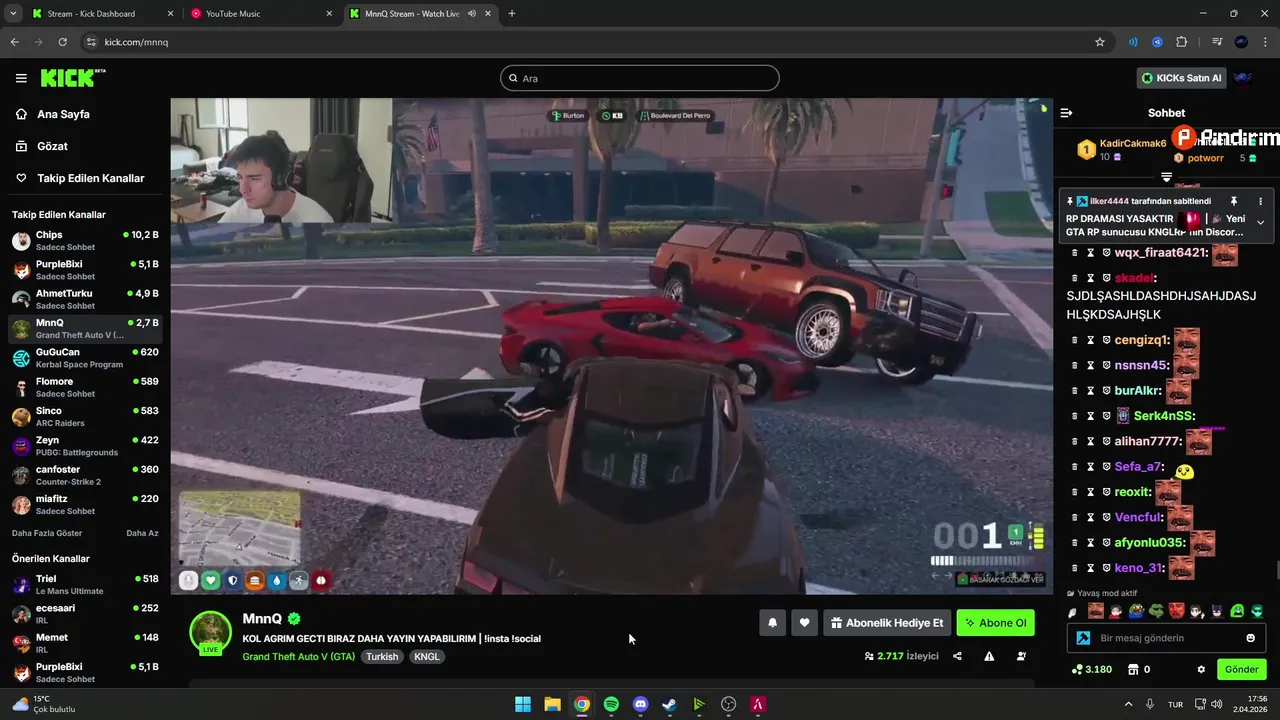Share the stream via share icon

[957, 656]
